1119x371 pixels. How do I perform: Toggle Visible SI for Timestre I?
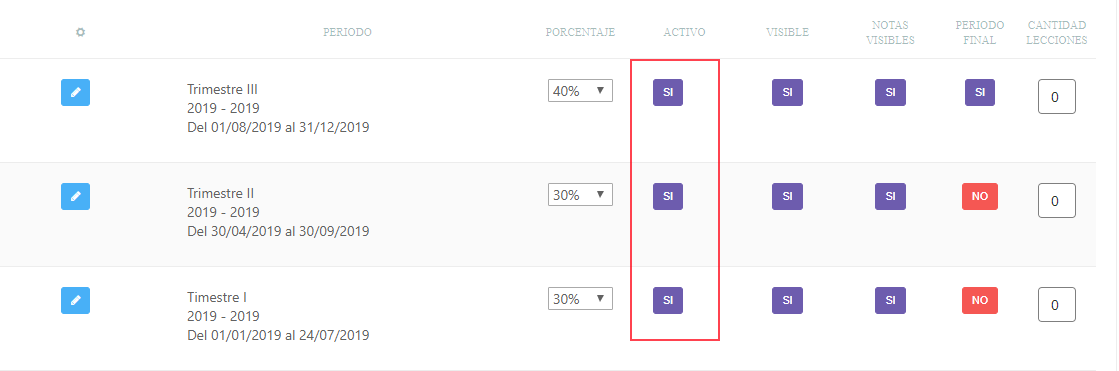[787, 300]
